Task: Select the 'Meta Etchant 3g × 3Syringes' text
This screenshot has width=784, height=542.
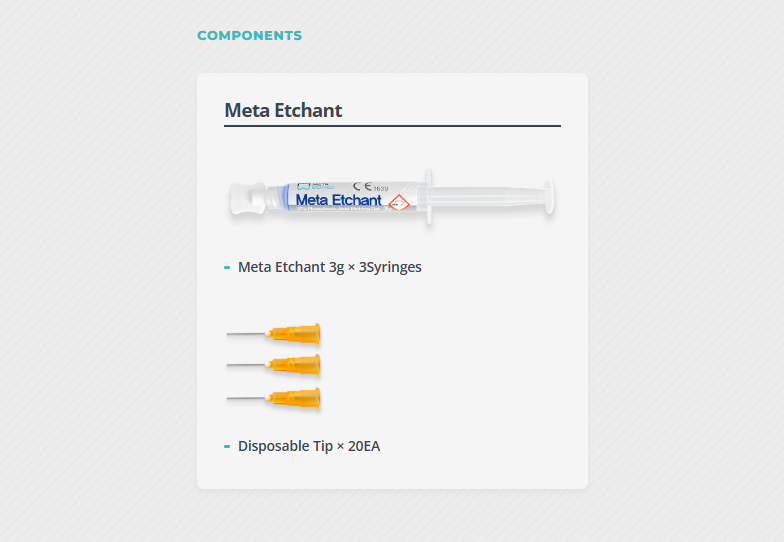Action: click(x=330, y=267)
